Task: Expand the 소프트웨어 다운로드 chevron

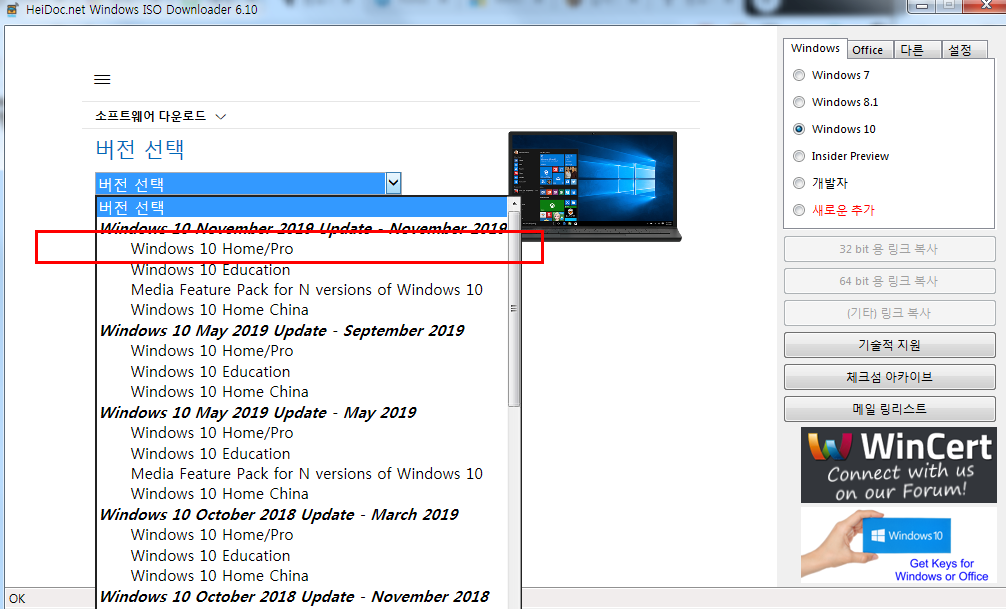Action: 221,117
